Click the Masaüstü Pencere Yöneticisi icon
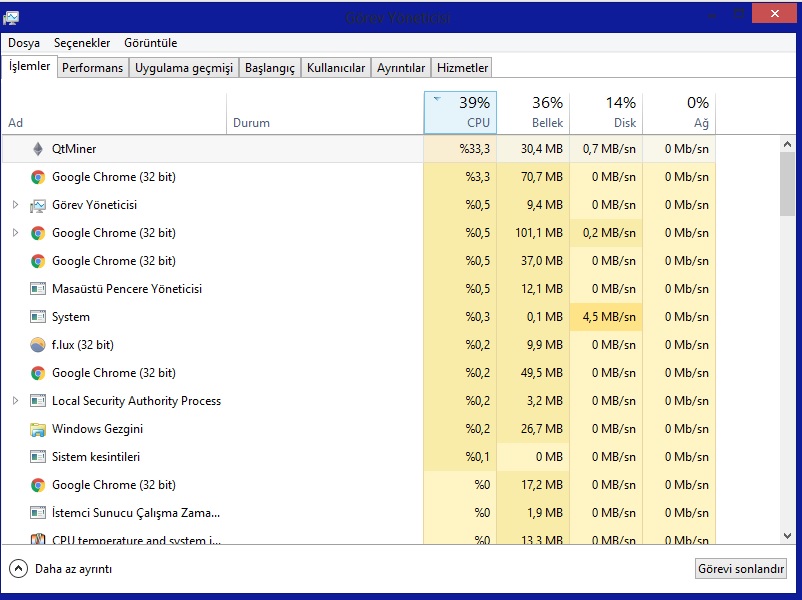The width and height of the screenshot is (802, 600). coord(38,289)
